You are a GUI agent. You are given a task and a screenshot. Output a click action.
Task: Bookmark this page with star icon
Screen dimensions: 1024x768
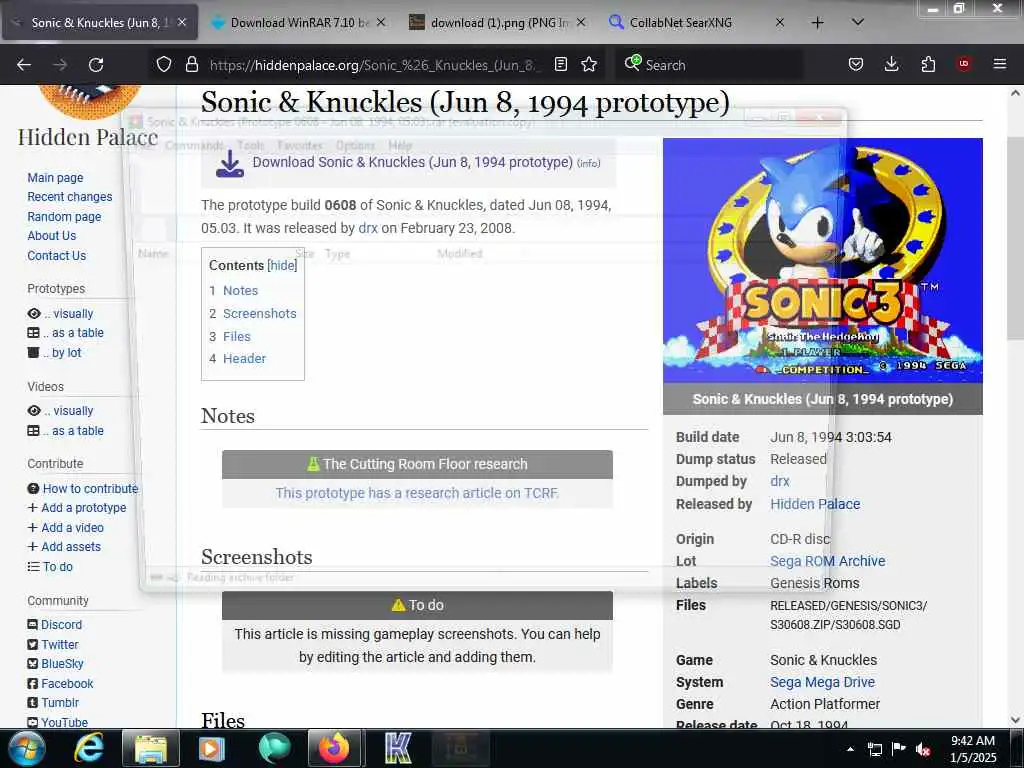[x=589, y=65]
